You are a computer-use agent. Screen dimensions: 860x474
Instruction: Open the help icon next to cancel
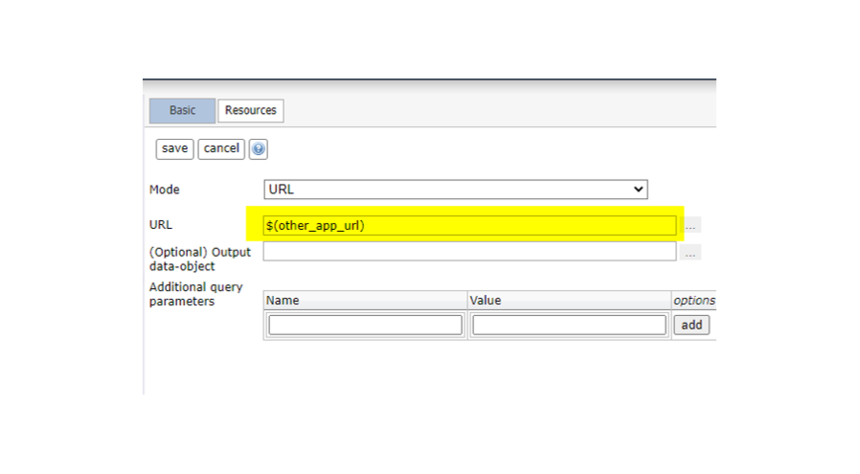[x=258, y=149]
